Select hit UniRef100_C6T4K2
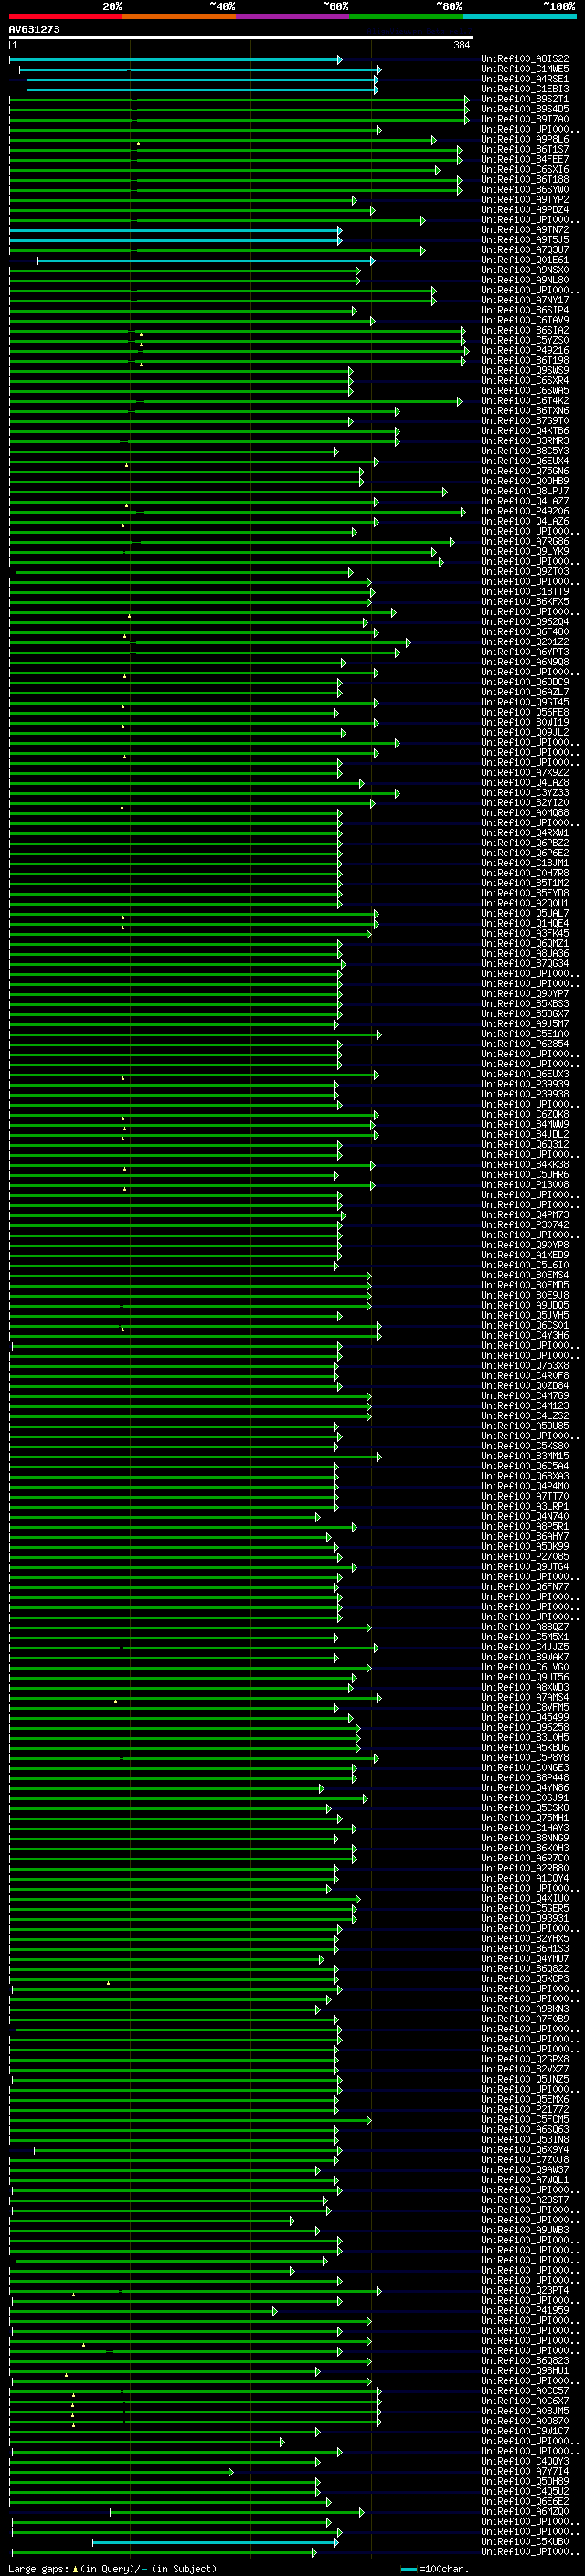Image resolution: width=585 pixels, height=2576 pixels. [525, 401]
